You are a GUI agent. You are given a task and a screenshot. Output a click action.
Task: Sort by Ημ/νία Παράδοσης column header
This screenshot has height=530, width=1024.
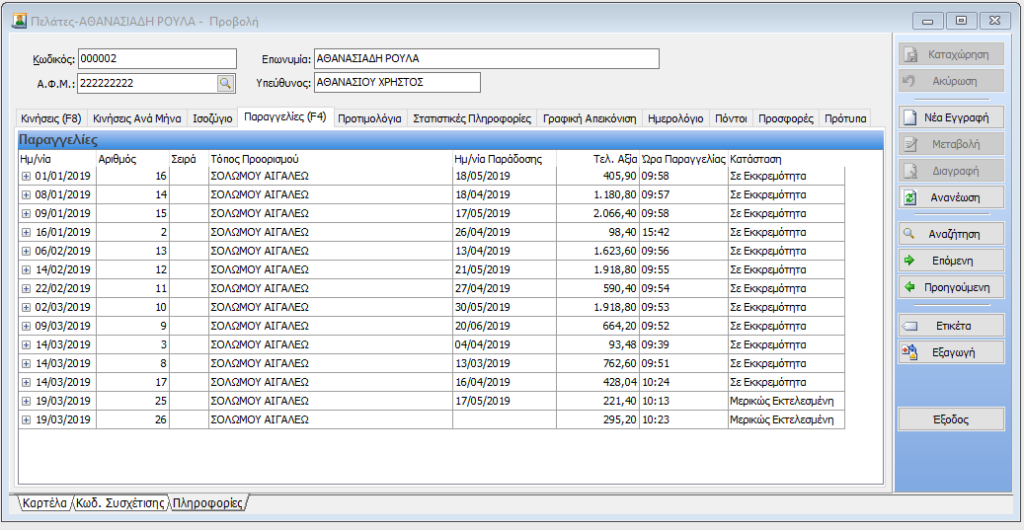point(504,159)
